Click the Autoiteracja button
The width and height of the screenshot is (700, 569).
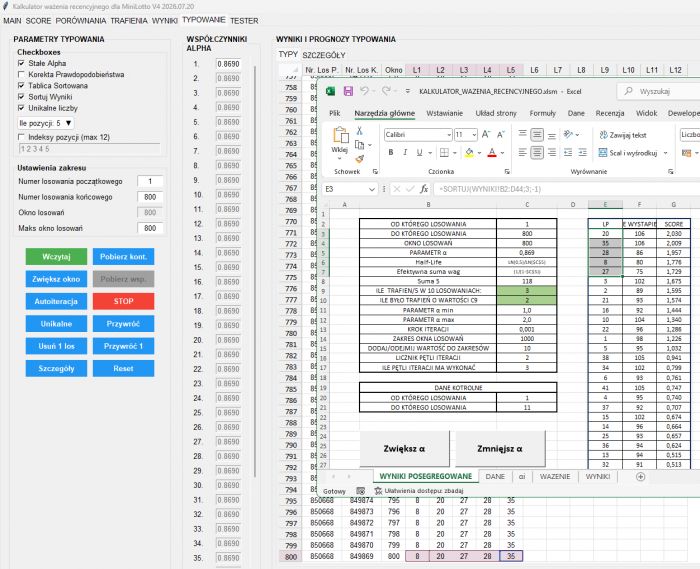(56, 301)
